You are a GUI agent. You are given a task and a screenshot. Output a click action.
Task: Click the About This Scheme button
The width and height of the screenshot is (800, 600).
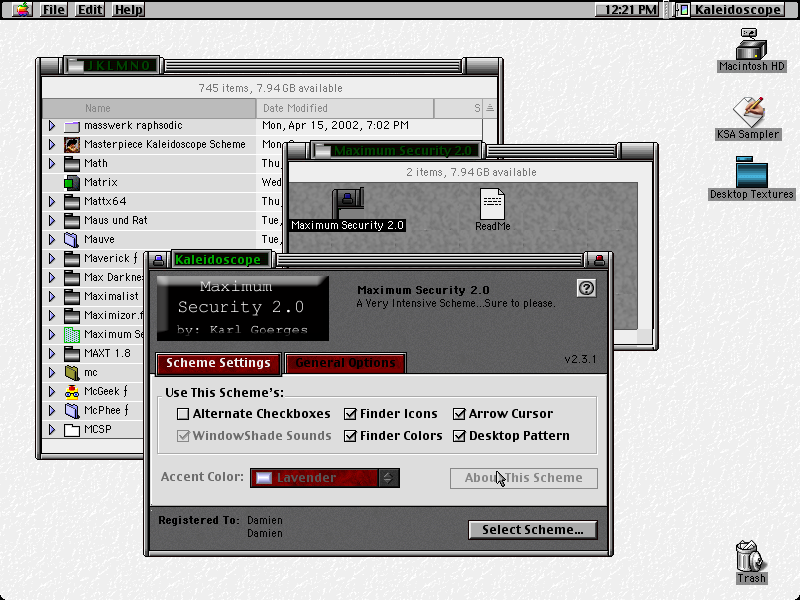click(523, 478)
